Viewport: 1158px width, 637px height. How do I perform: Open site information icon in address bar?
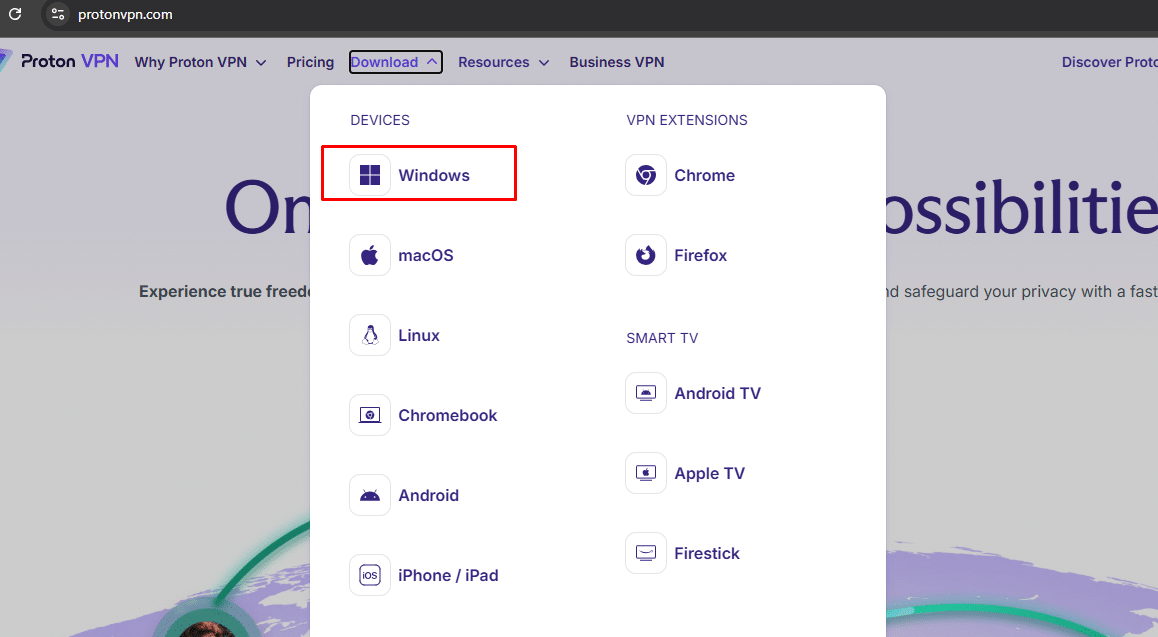(58, 14)
